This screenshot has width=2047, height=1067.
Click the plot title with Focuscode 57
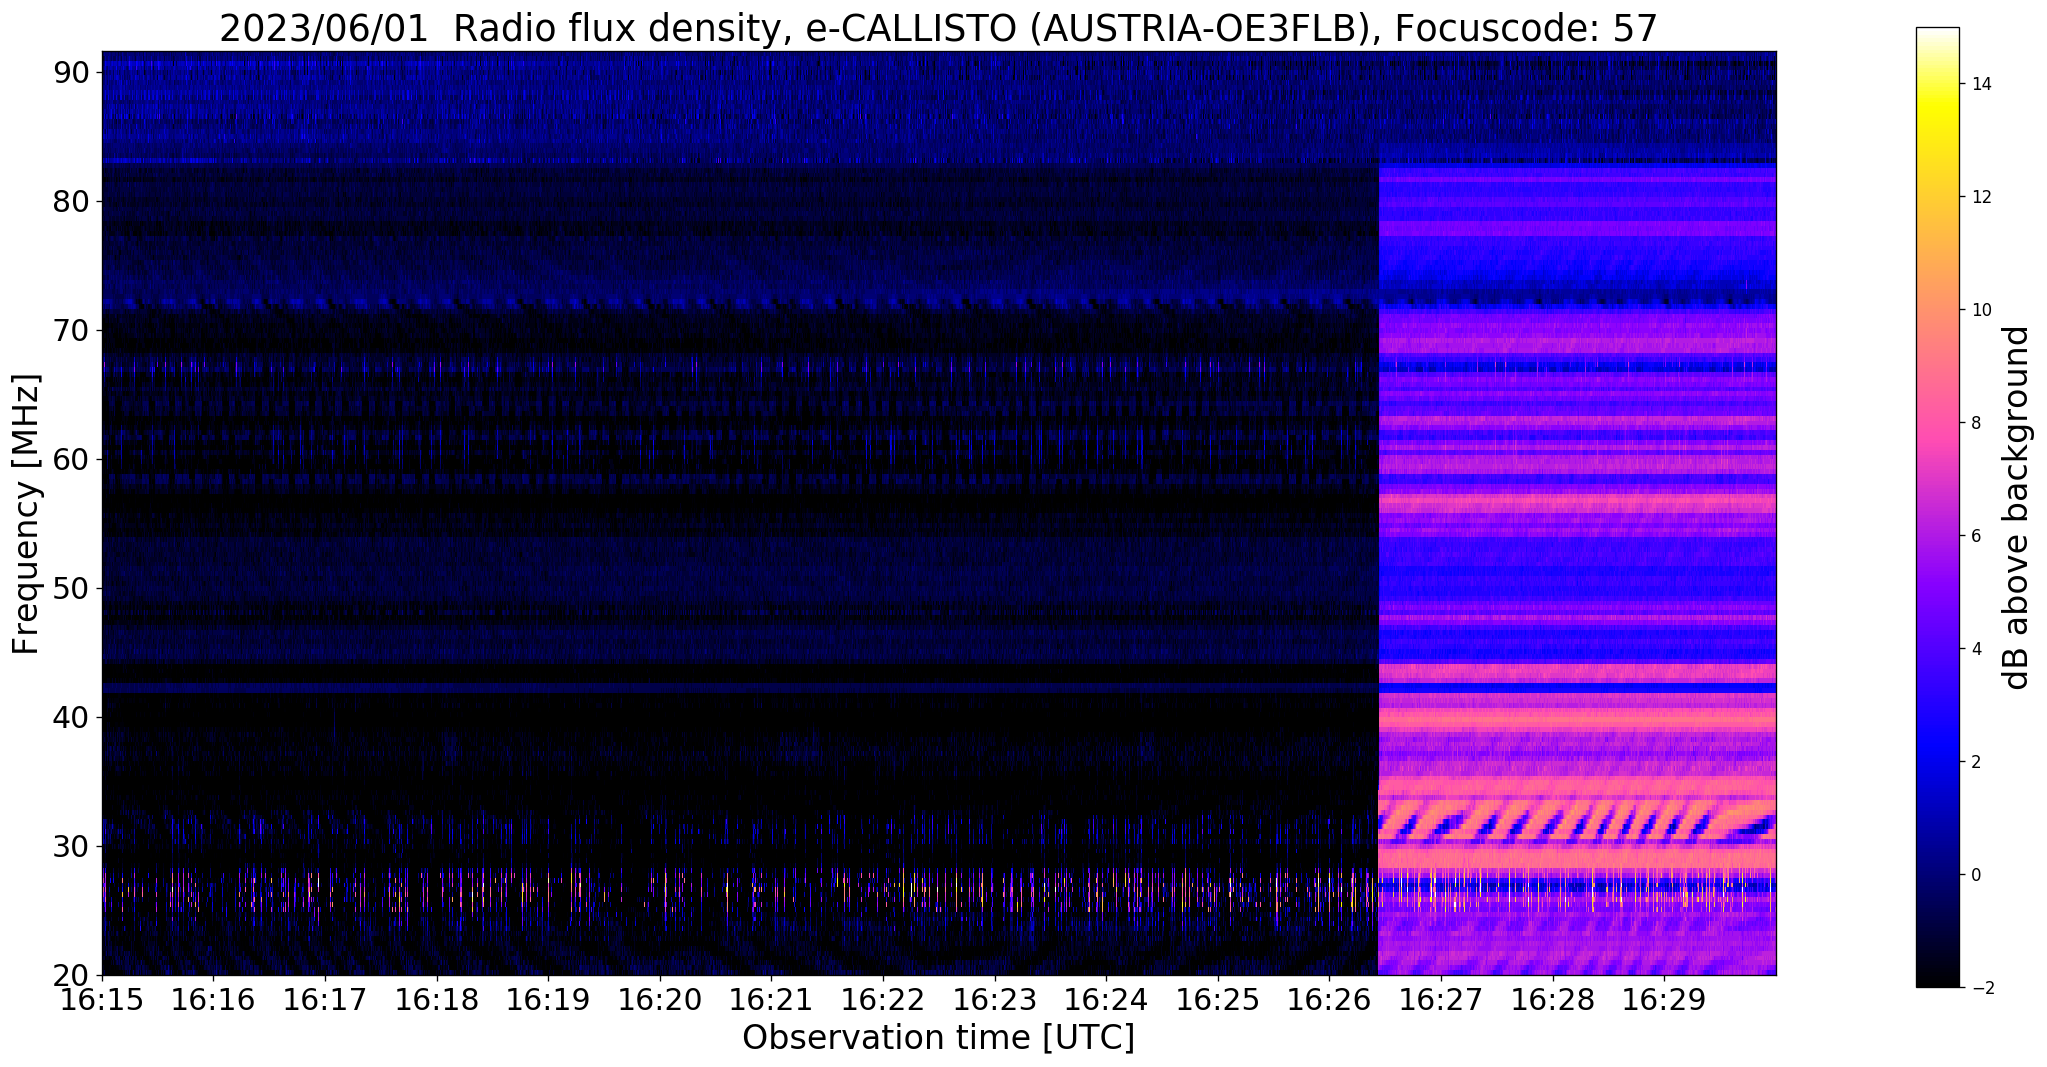(x=939, y=29)
